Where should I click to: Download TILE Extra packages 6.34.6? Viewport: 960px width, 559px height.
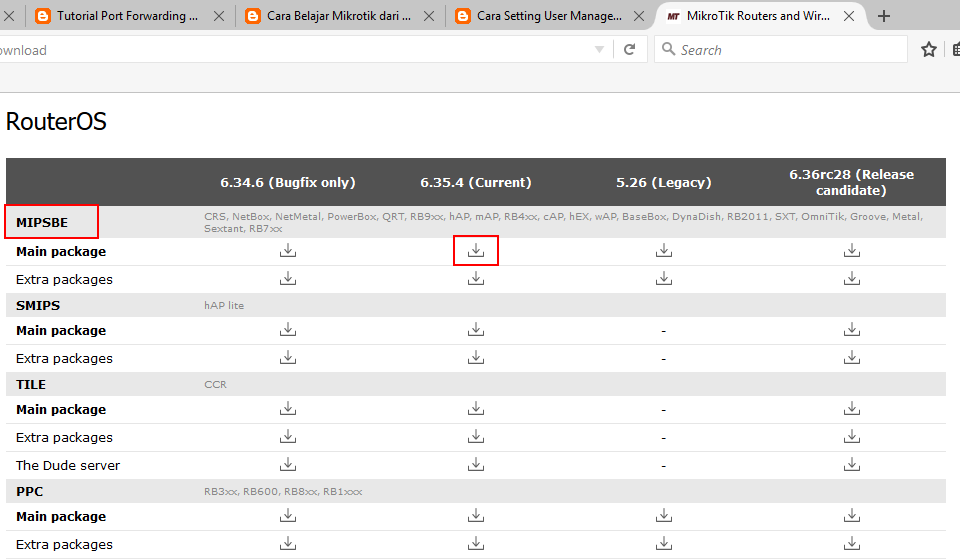tap(288, 437)
